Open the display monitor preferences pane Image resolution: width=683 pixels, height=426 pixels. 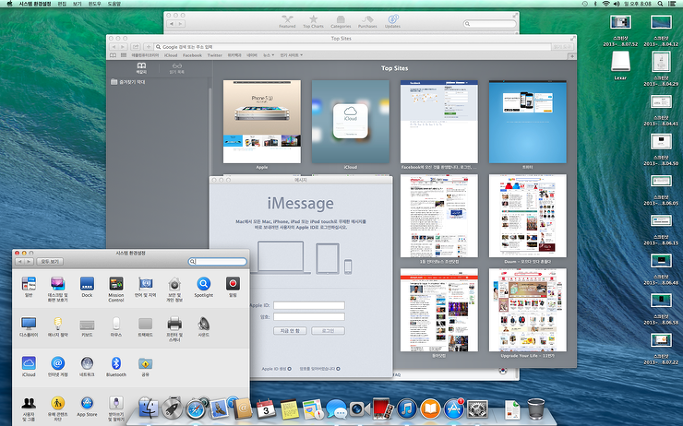[x=29, y=326]
